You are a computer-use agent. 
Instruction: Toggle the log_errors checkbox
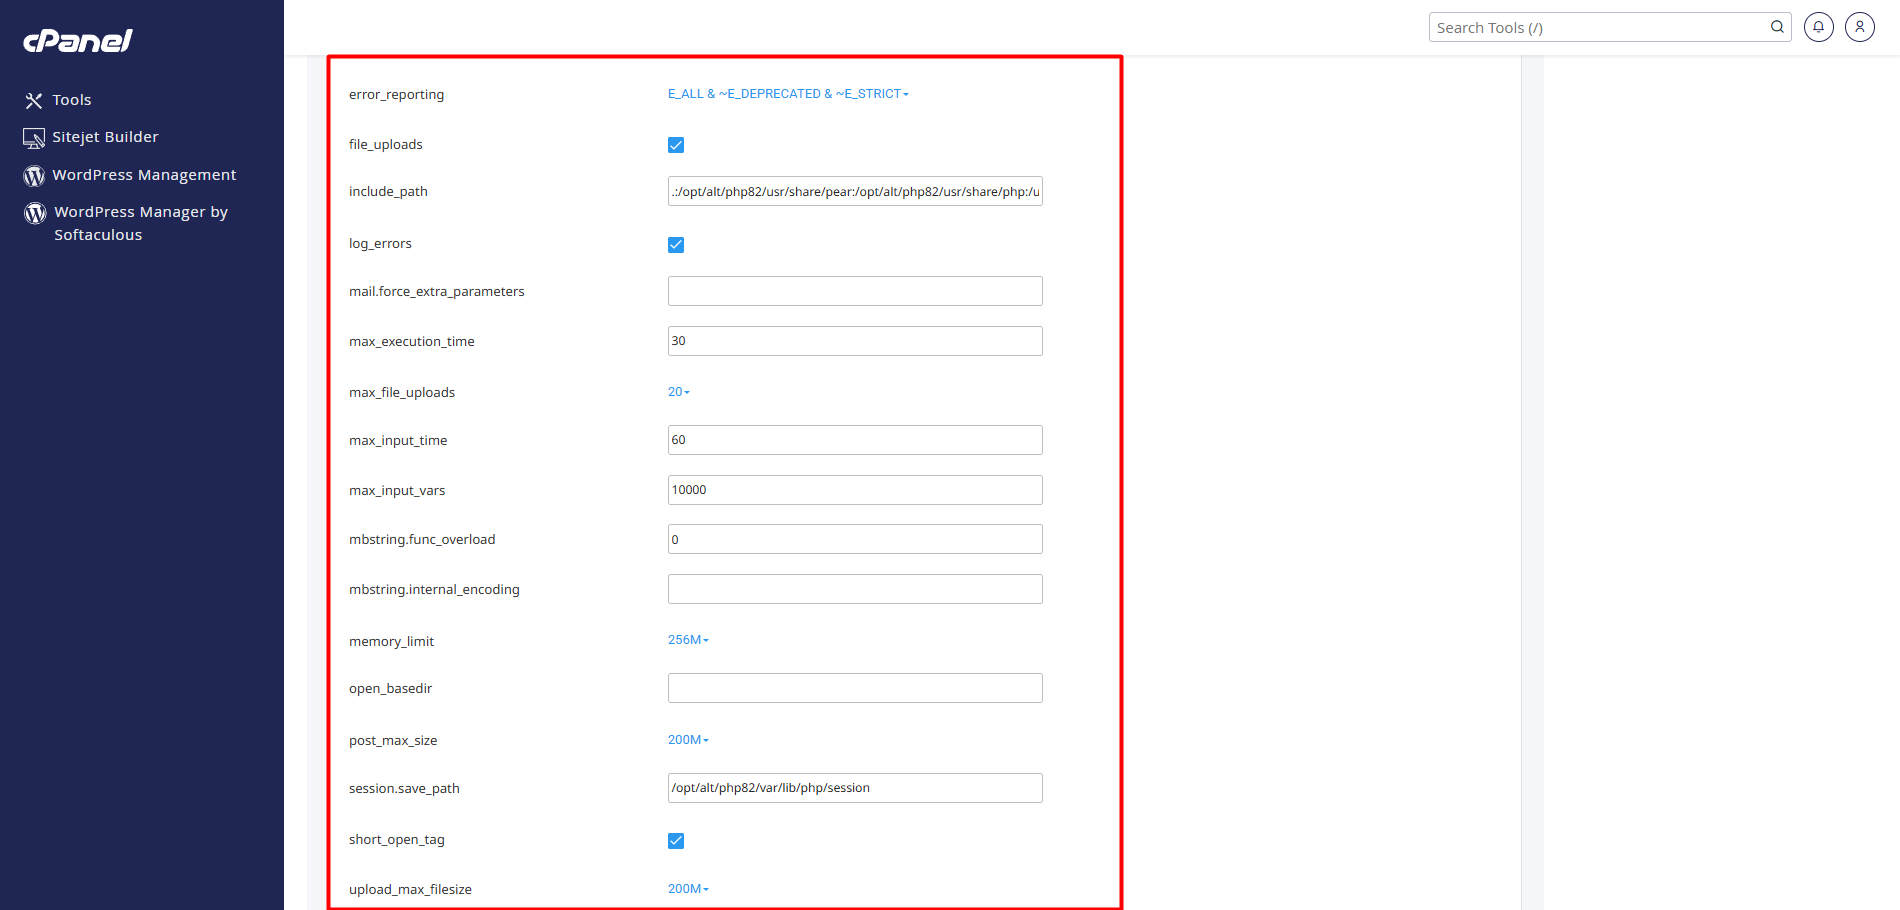point(676,245)
